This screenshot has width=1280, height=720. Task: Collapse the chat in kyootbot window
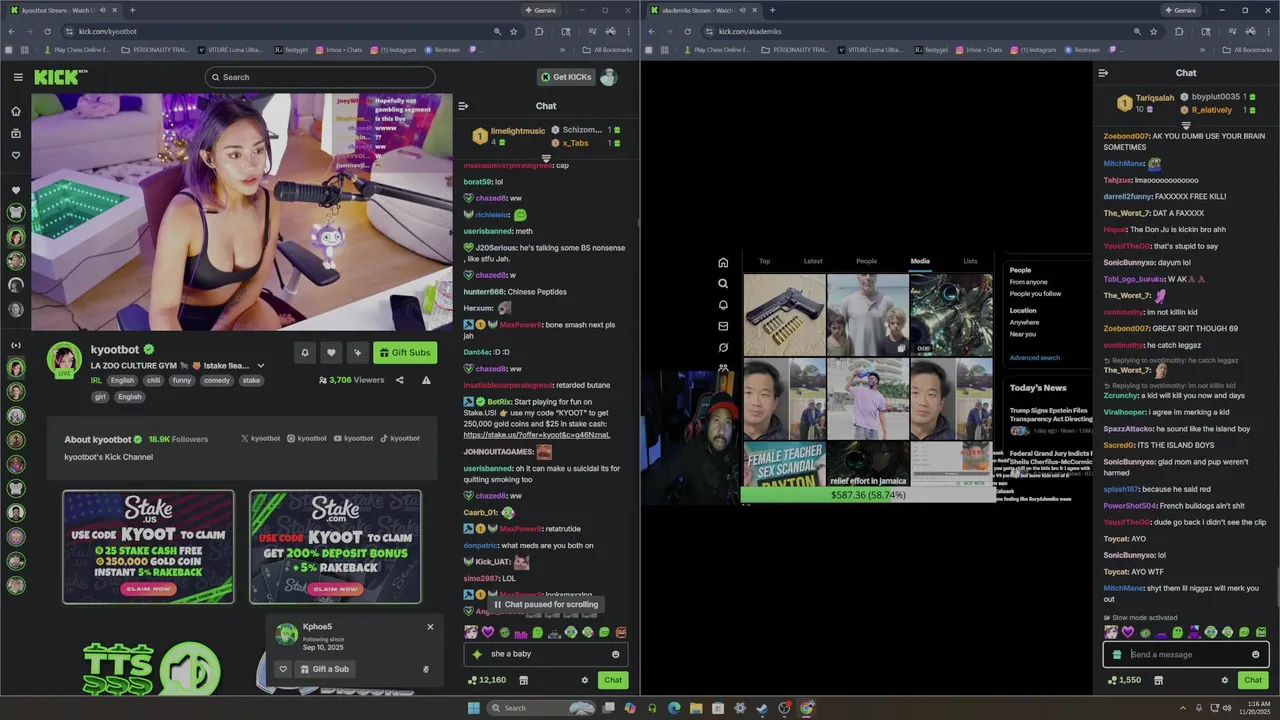pyautogui.click(x=463, y=106)
